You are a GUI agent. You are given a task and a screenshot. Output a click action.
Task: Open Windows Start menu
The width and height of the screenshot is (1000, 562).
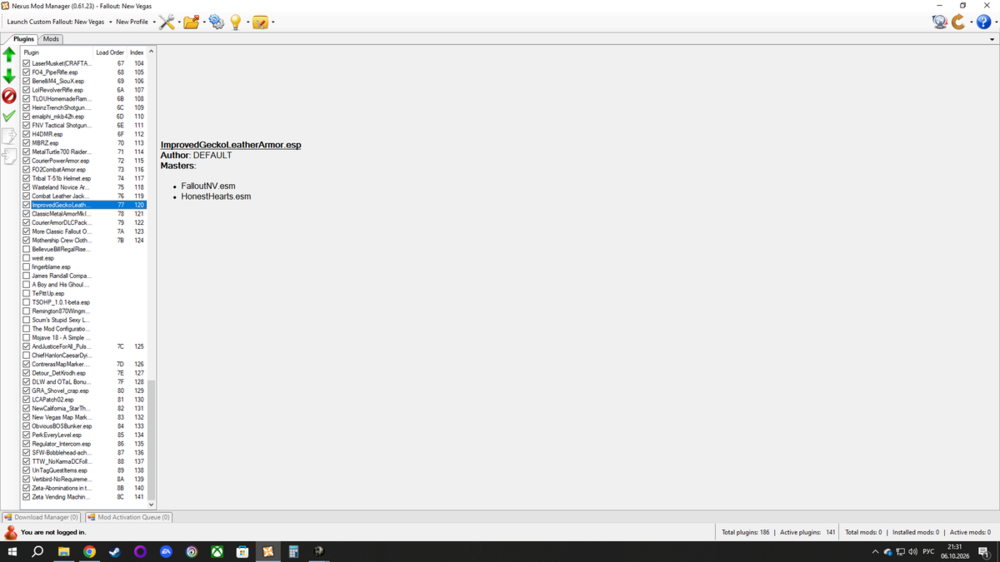12,552
